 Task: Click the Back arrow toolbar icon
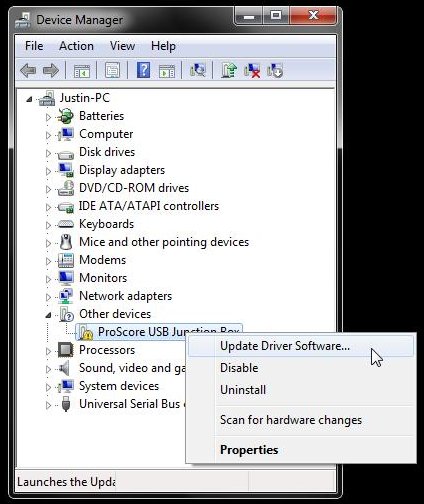[x=28, y=70]
